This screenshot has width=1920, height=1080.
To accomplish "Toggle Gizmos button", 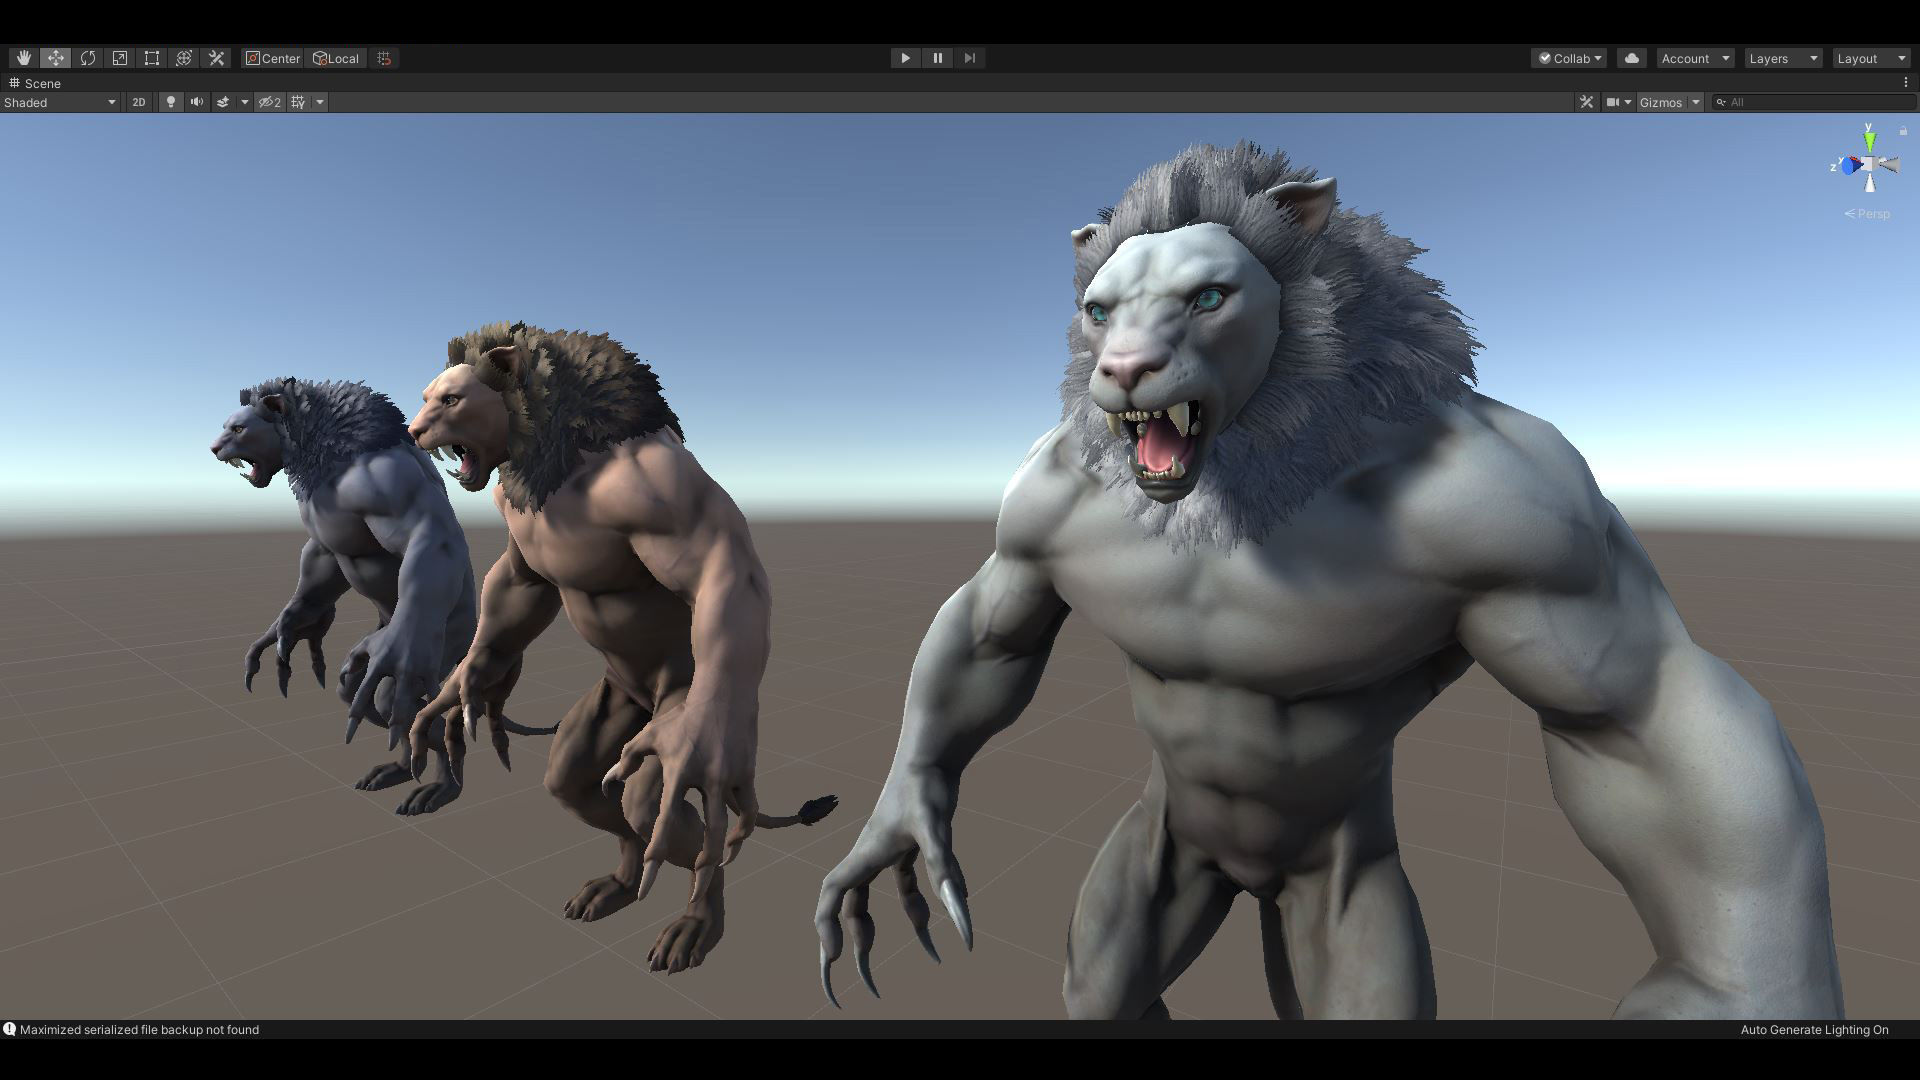I will (x=1661, y=102).
